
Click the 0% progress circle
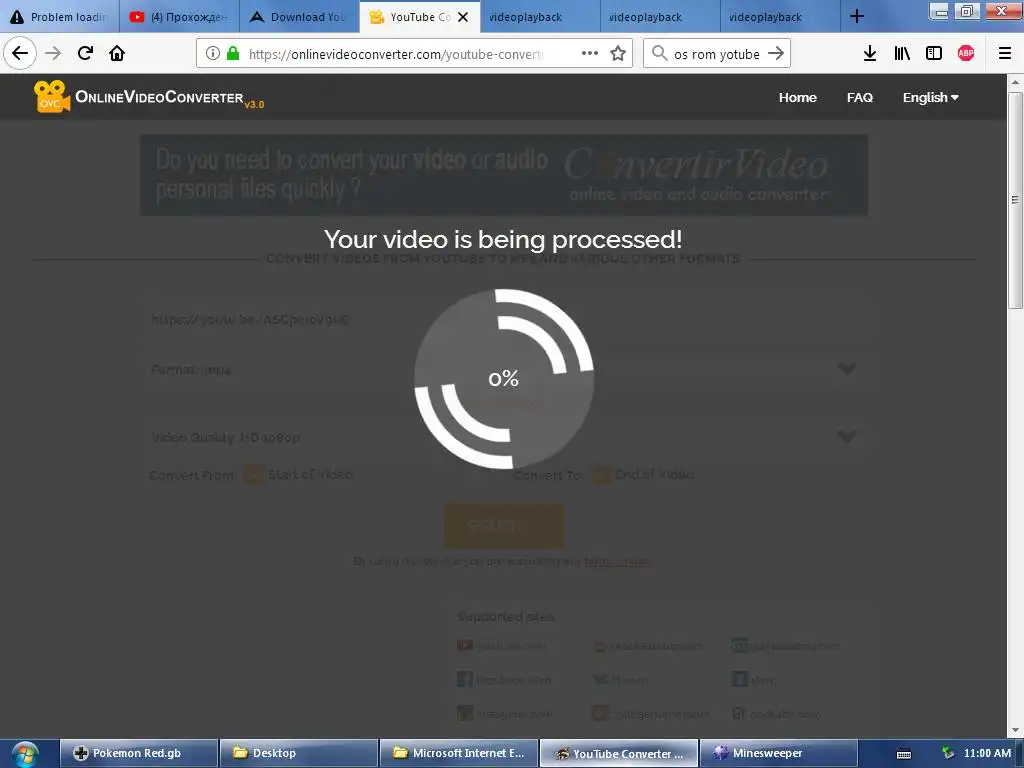pos(504,379)
